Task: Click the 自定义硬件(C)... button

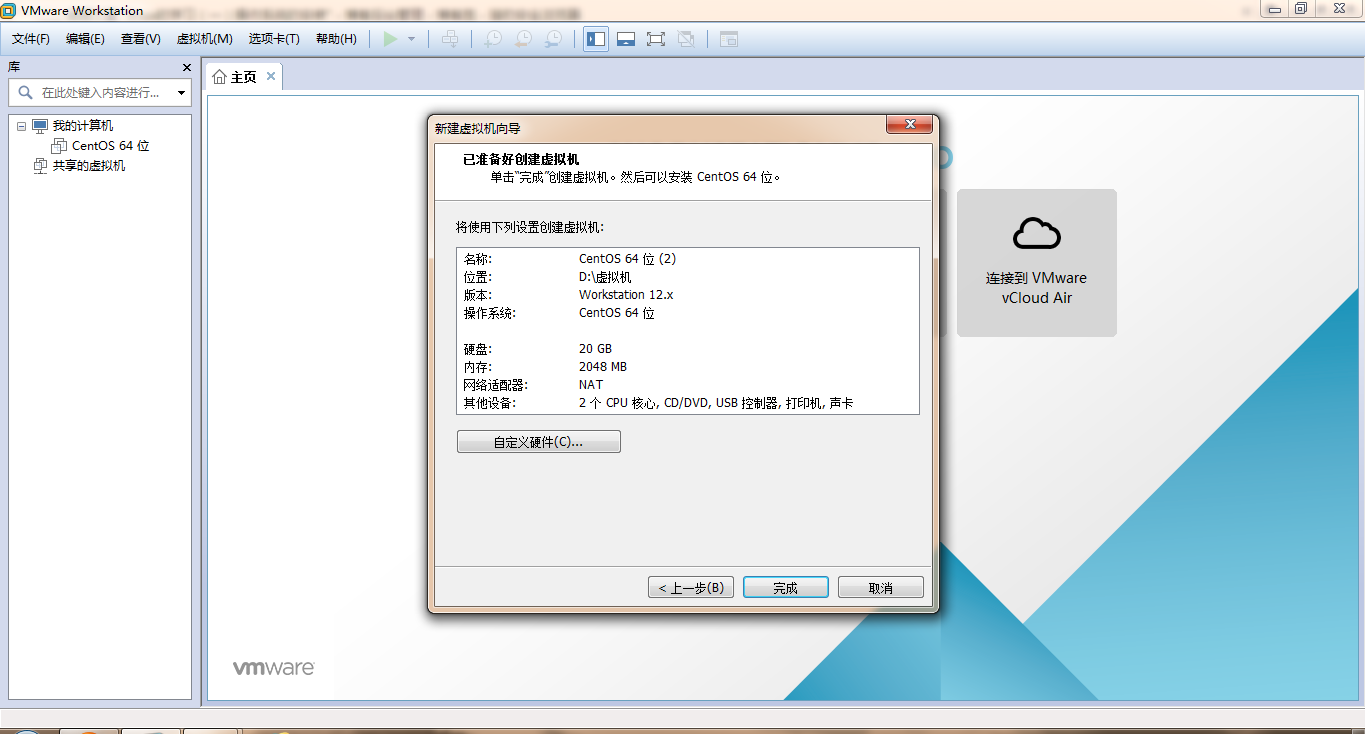Action: pos(538,442)
